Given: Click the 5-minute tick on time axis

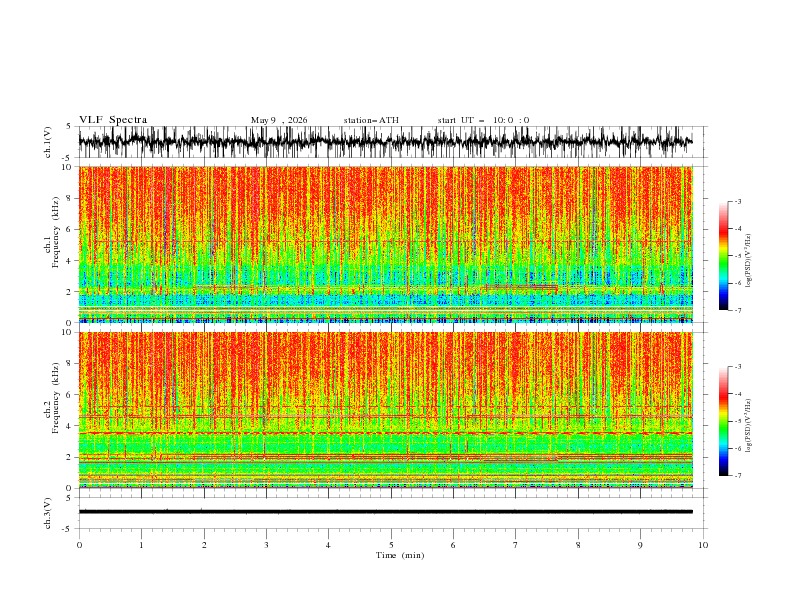Looking at the screenshot, I should click(x=391, y=545).
